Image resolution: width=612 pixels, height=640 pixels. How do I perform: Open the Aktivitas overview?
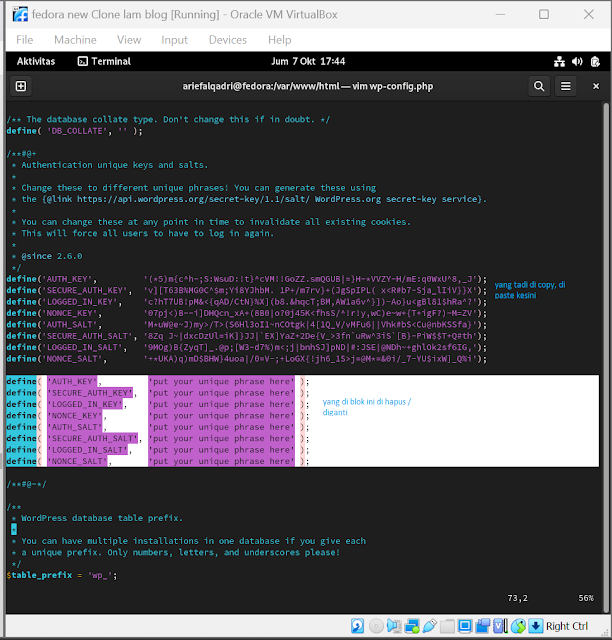click(36, 61)
